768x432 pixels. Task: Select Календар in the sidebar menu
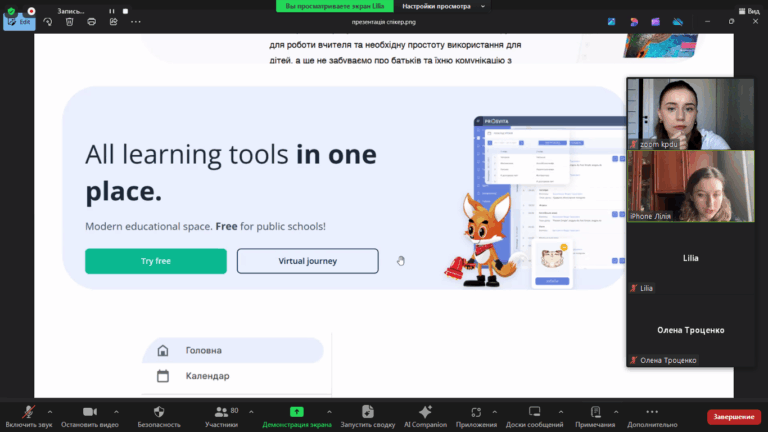[x=233, y=376]
